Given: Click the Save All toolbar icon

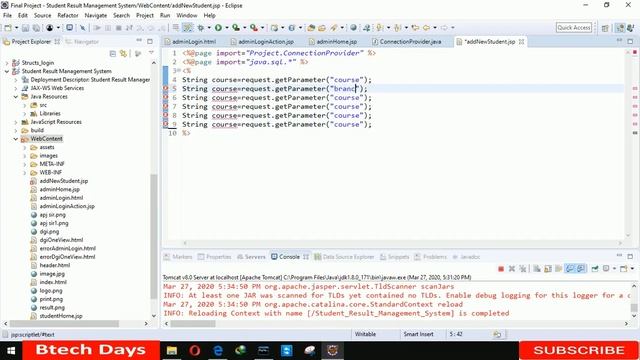Looking at the screenshot, I should tap(36, 28).
